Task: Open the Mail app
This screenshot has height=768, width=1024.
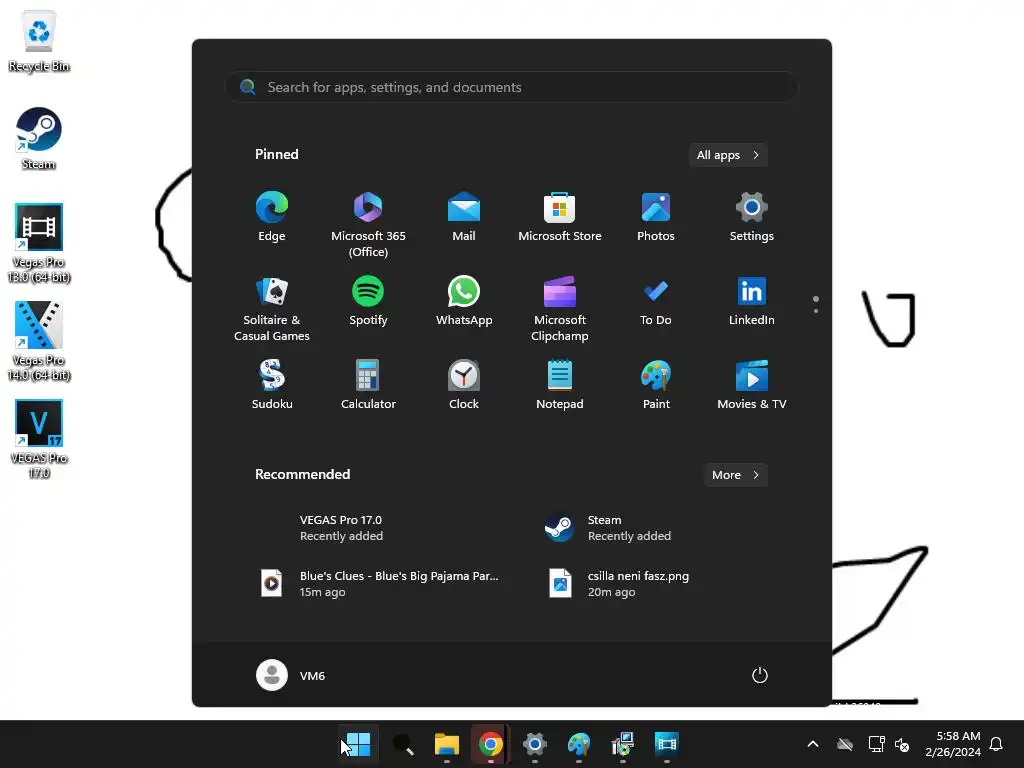Action: click(x=464, y=217)
